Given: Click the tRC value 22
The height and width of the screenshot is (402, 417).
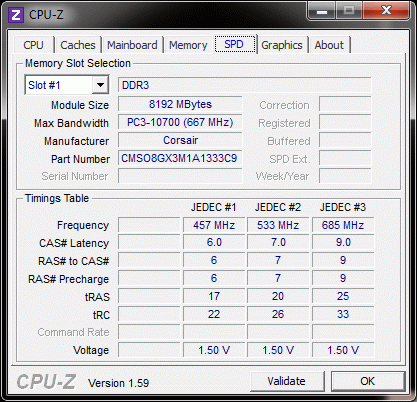Looking at the screenshot, I should (x=214, y=314).
